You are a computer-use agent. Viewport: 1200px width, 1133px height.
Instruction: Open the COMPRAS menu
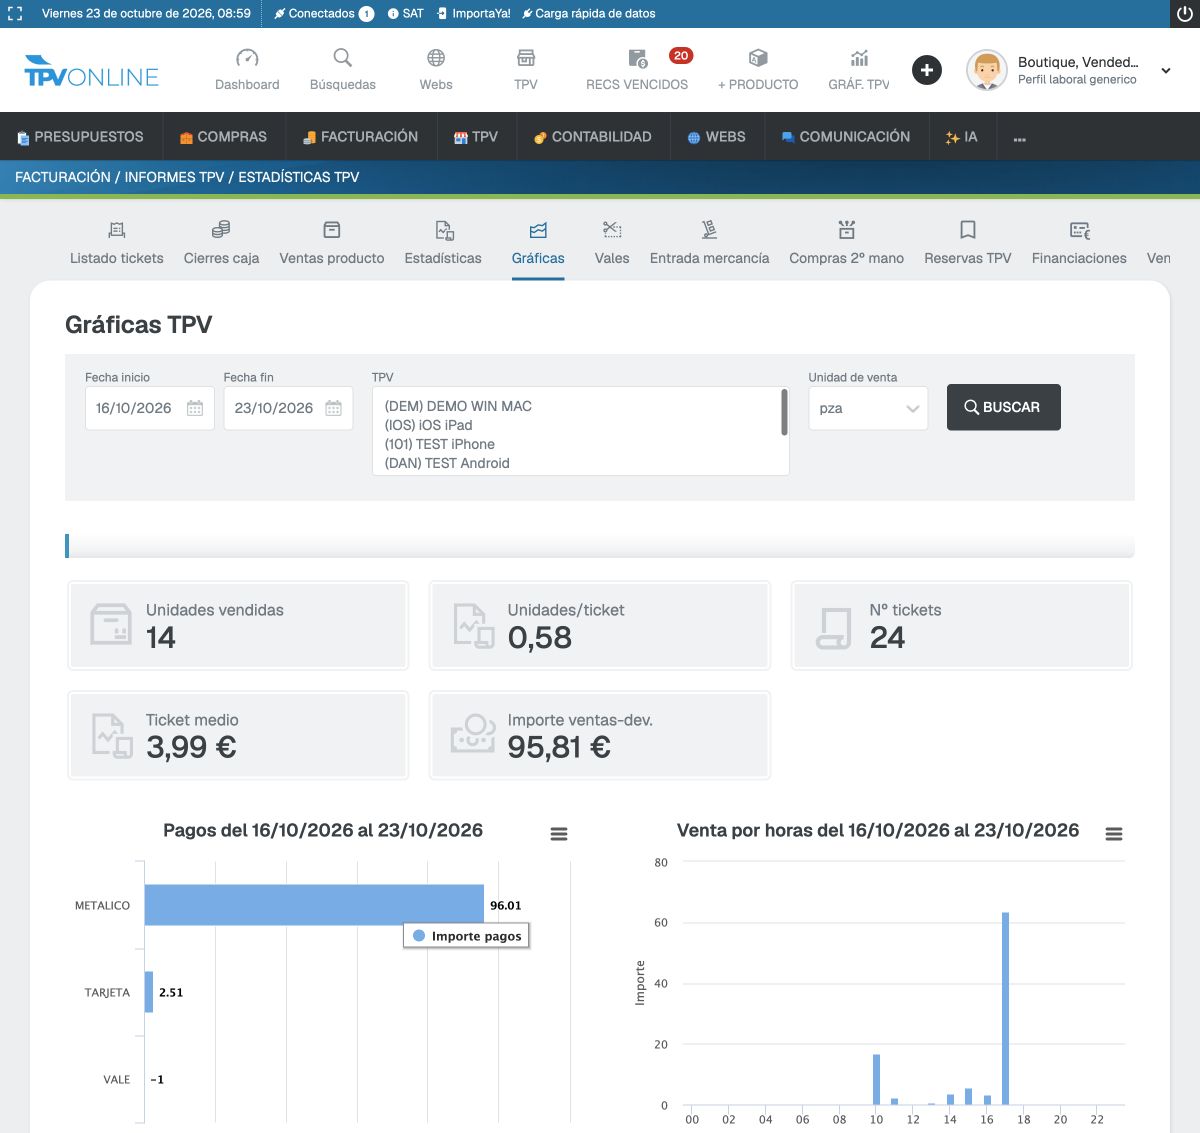click(223, 137)
